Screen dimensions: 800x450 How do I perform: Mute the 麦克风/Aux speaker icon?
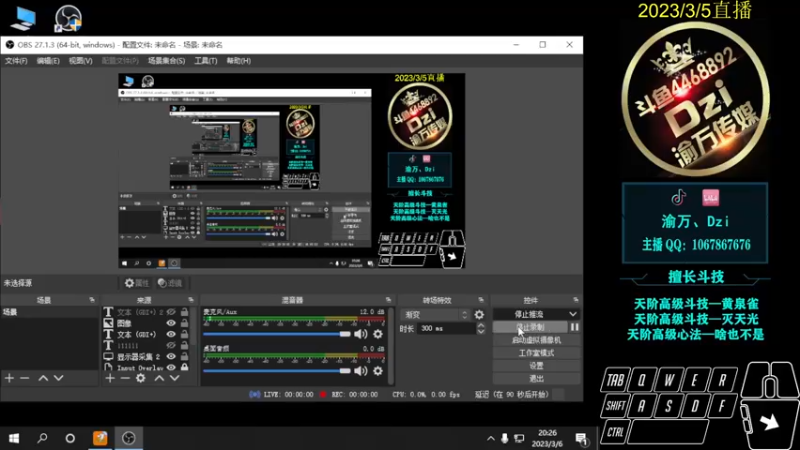(361, 334)
